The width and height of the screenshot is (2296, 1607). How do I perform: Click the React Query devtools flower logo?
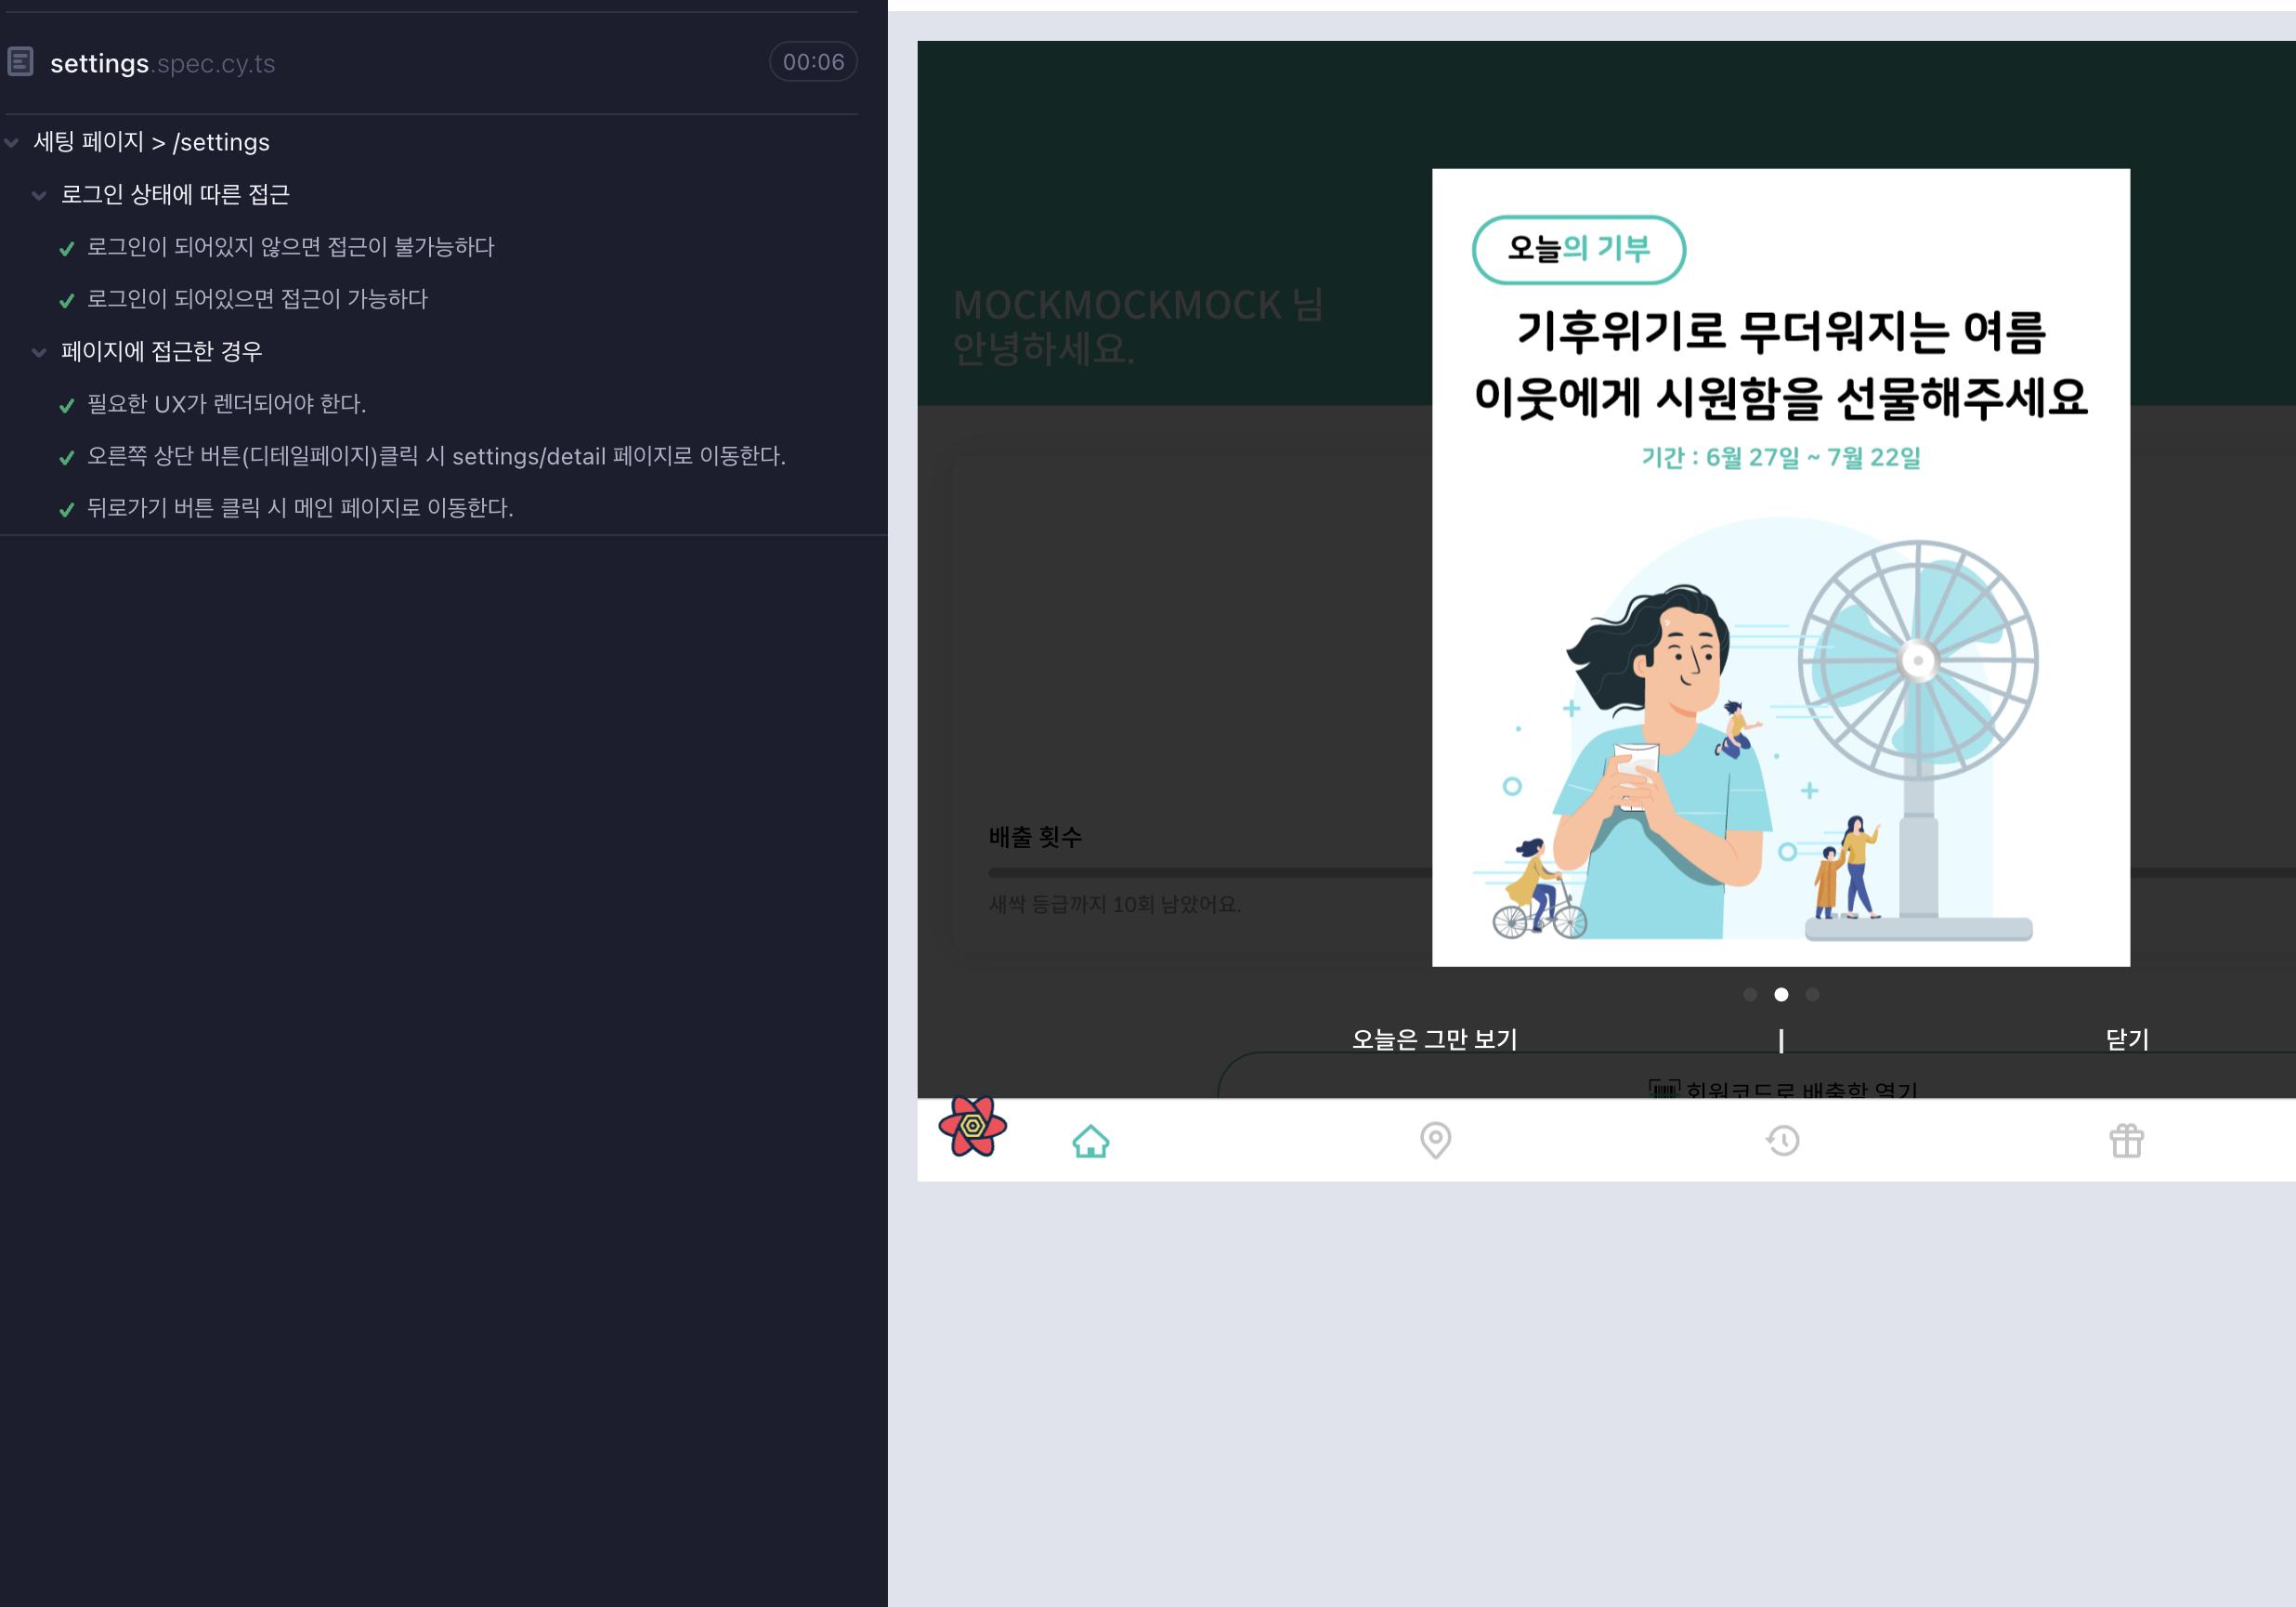pyautogui.click(x=972, y=1126)
